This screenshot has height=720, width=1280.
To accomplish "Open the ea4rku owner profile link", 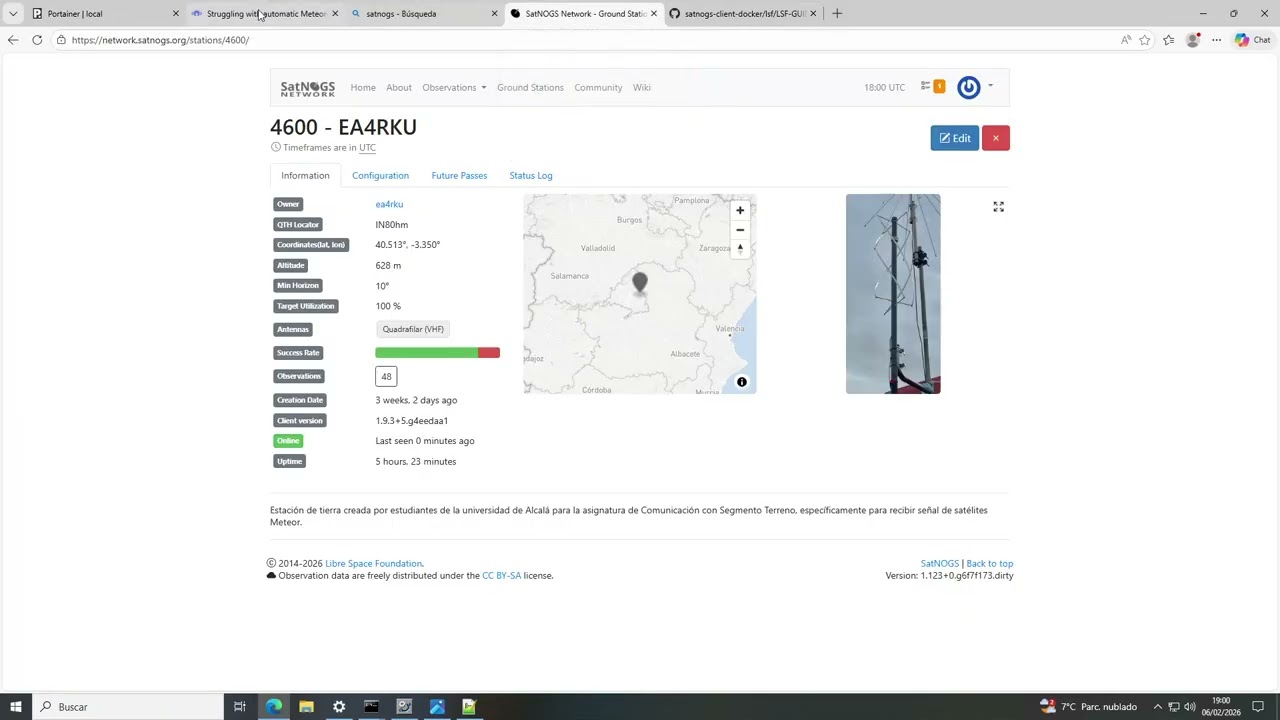I will point(389,204).
